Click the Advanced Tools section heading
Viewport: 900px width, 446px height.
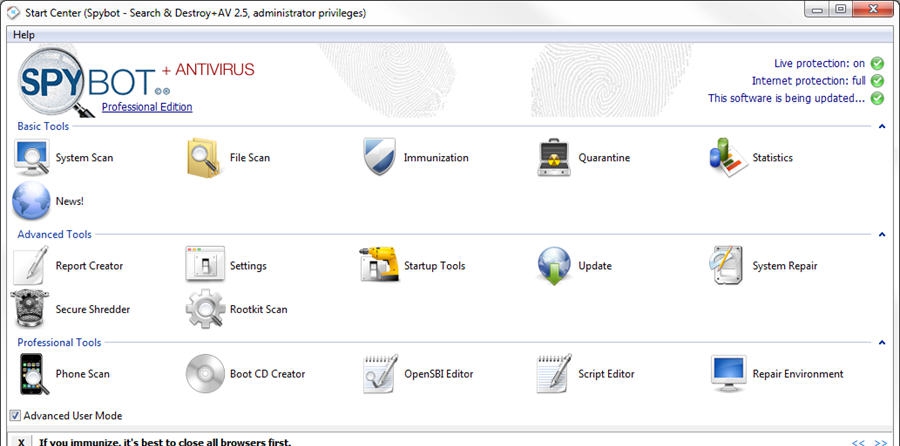click(55, 234)
